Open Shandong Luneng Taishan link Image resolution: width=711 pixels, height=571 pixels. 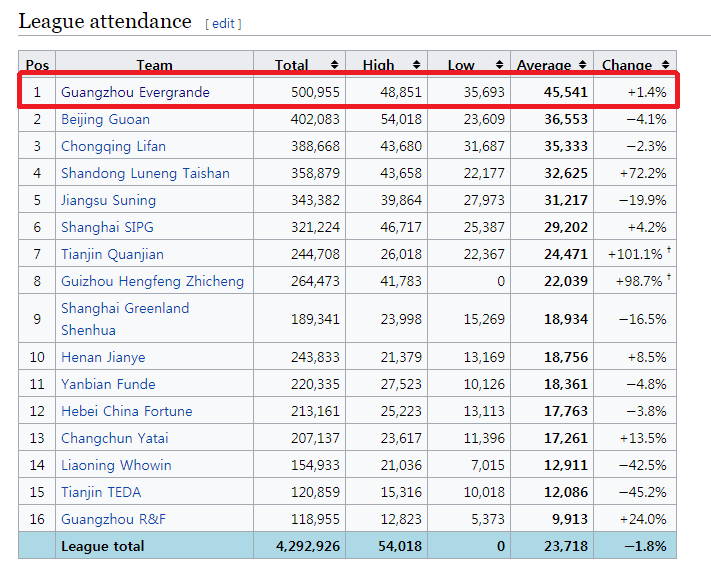click(145, 173)
